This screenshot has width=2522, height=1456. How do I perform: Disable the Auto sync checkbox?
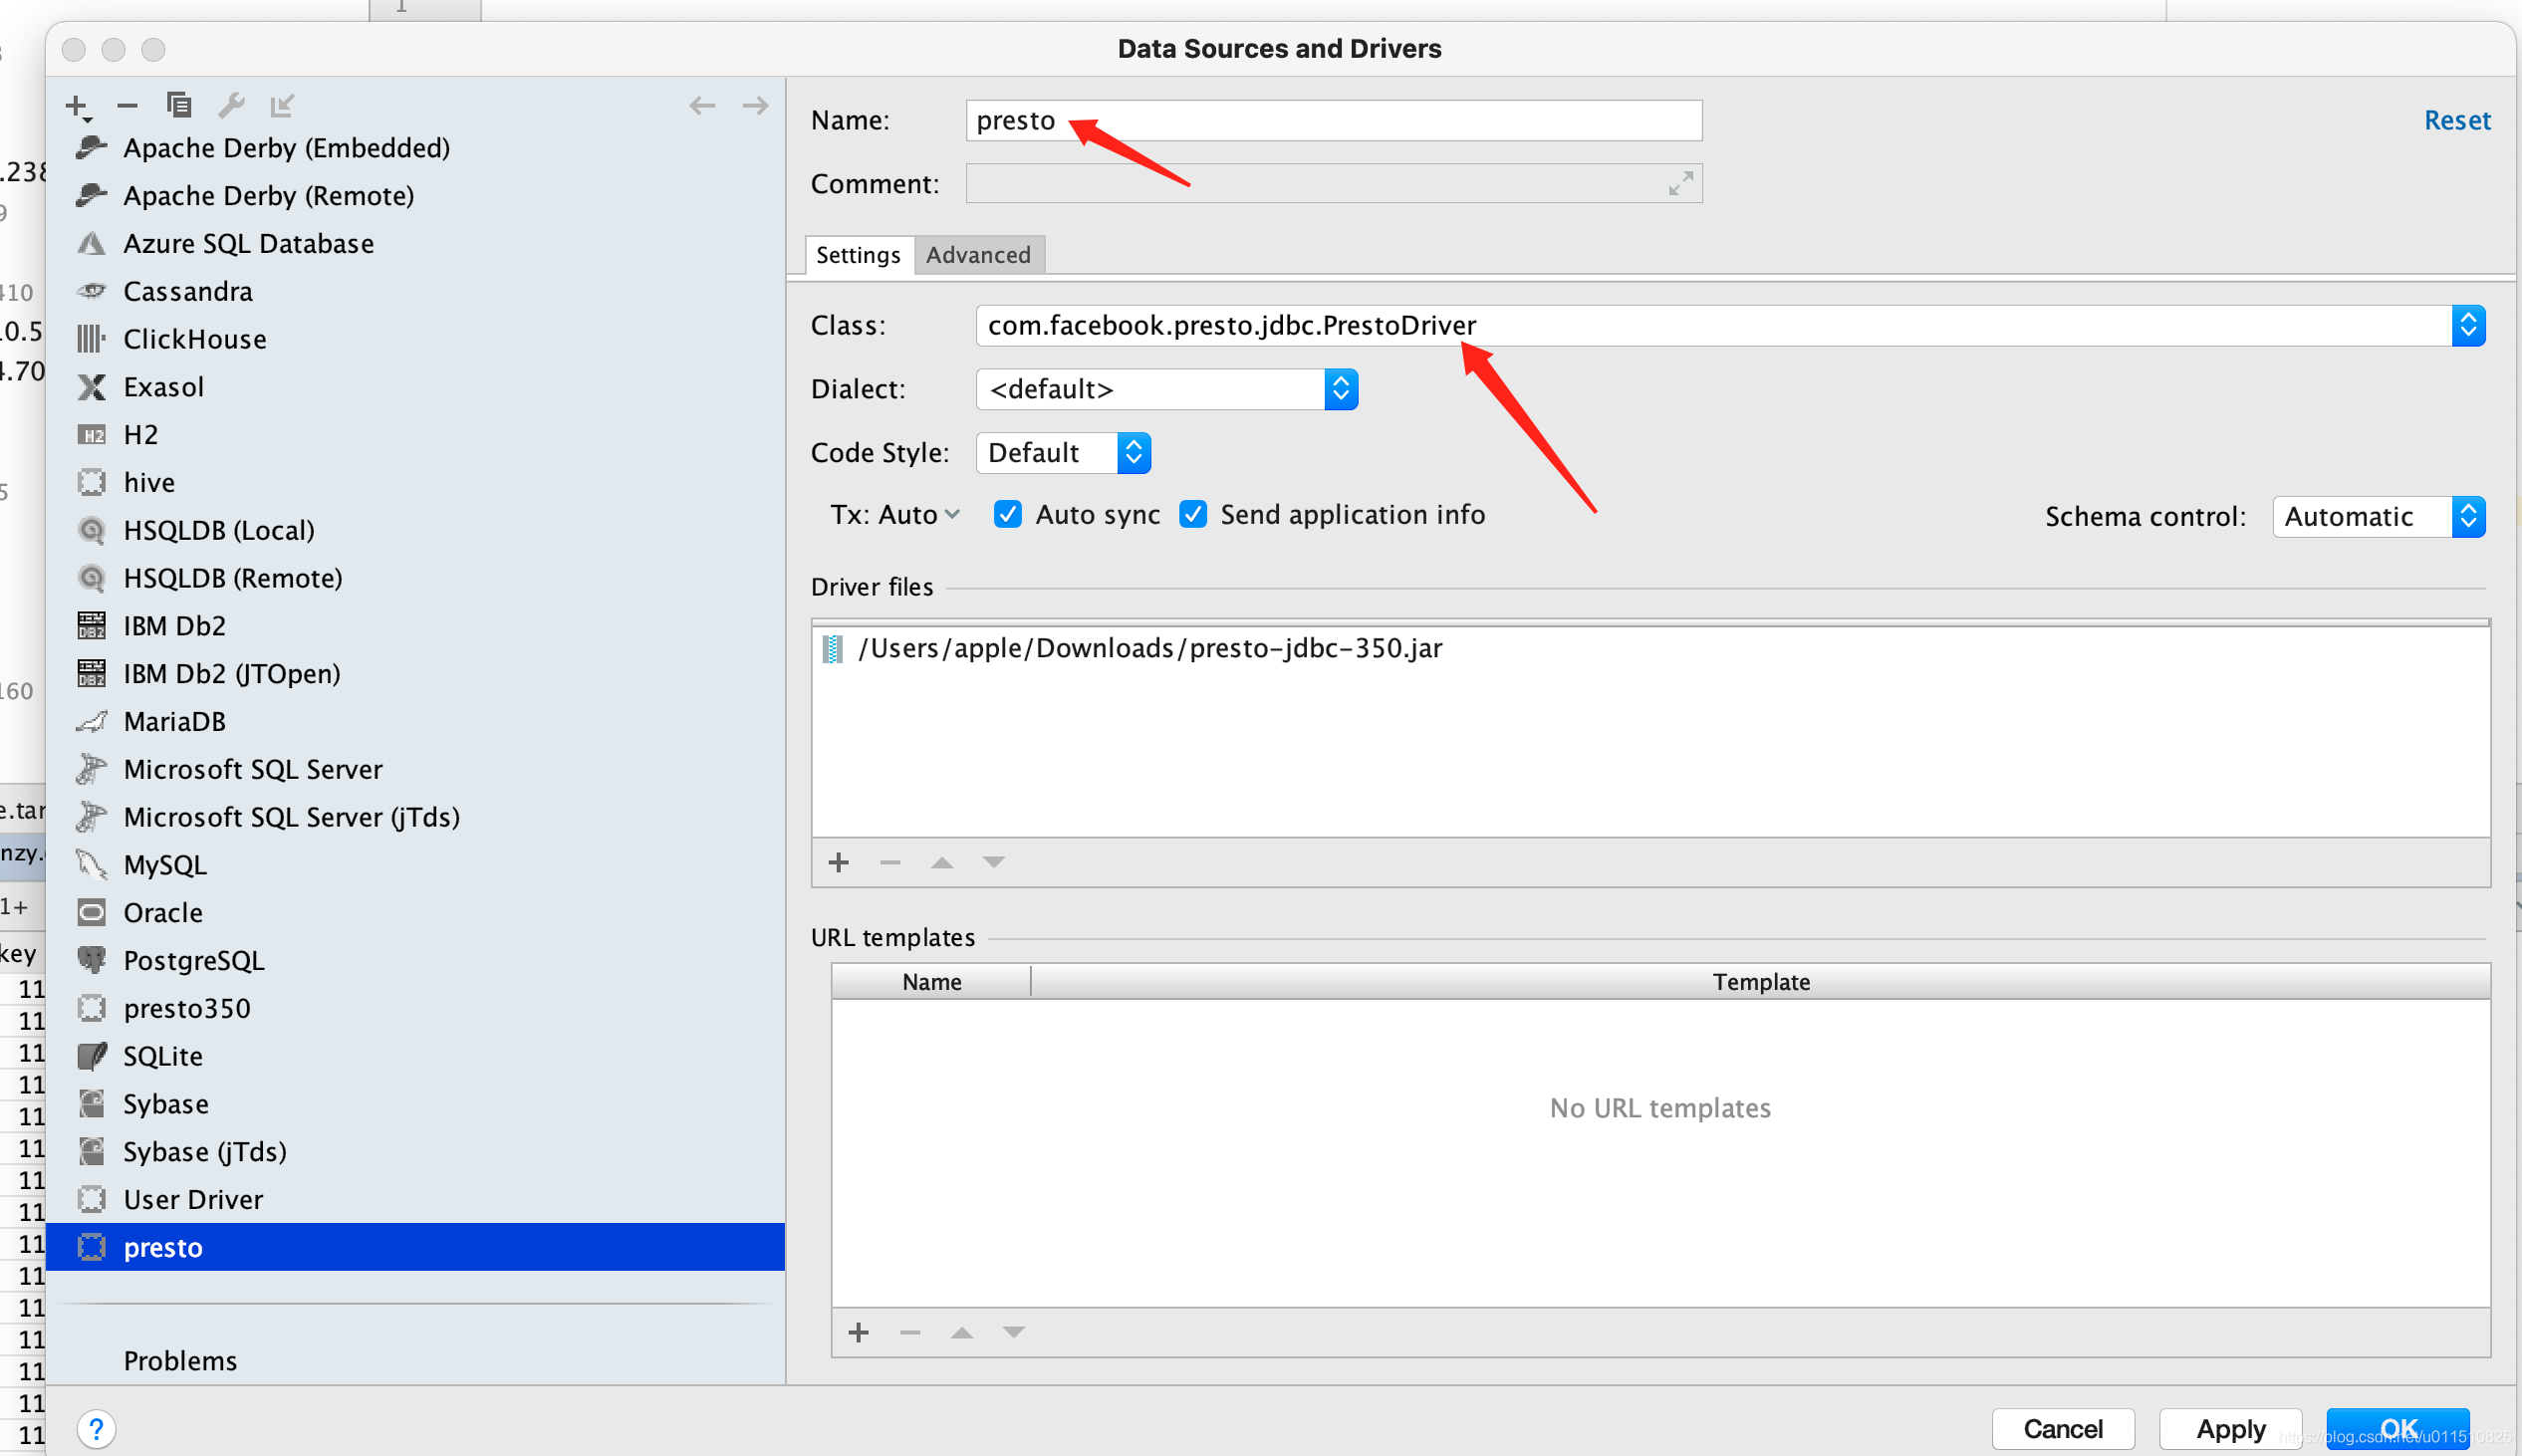click(1007, 514)
